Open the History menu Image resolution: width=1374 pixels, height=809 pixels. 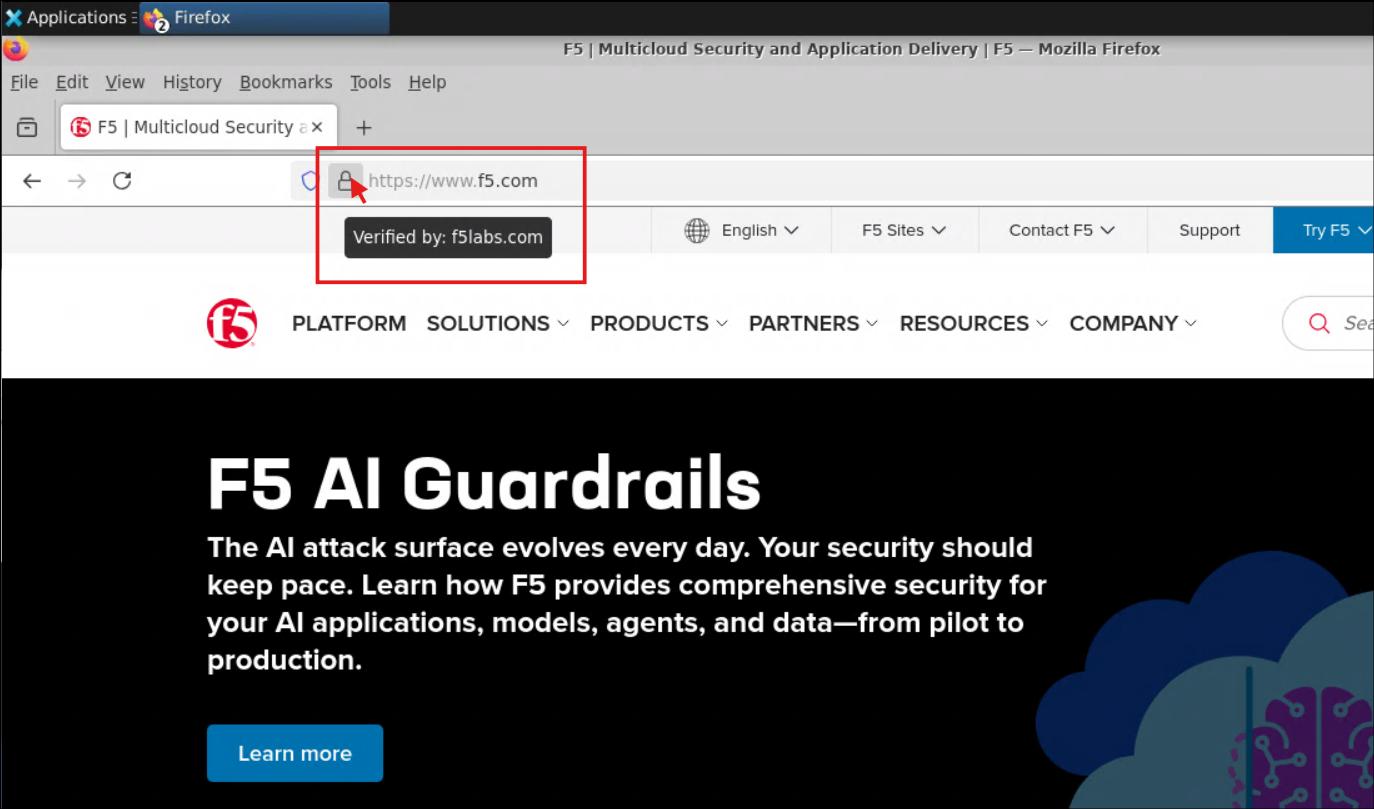click(192, 82)
